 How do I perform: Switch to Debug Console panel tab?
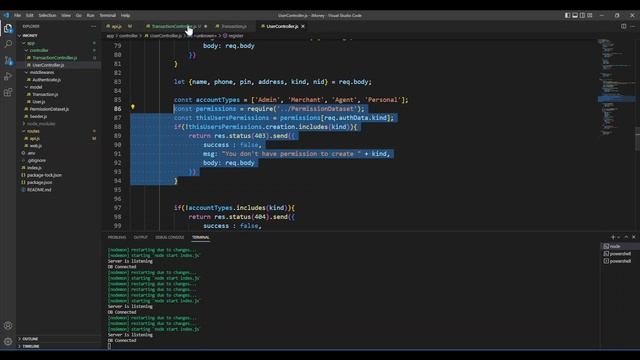[169, 237]
